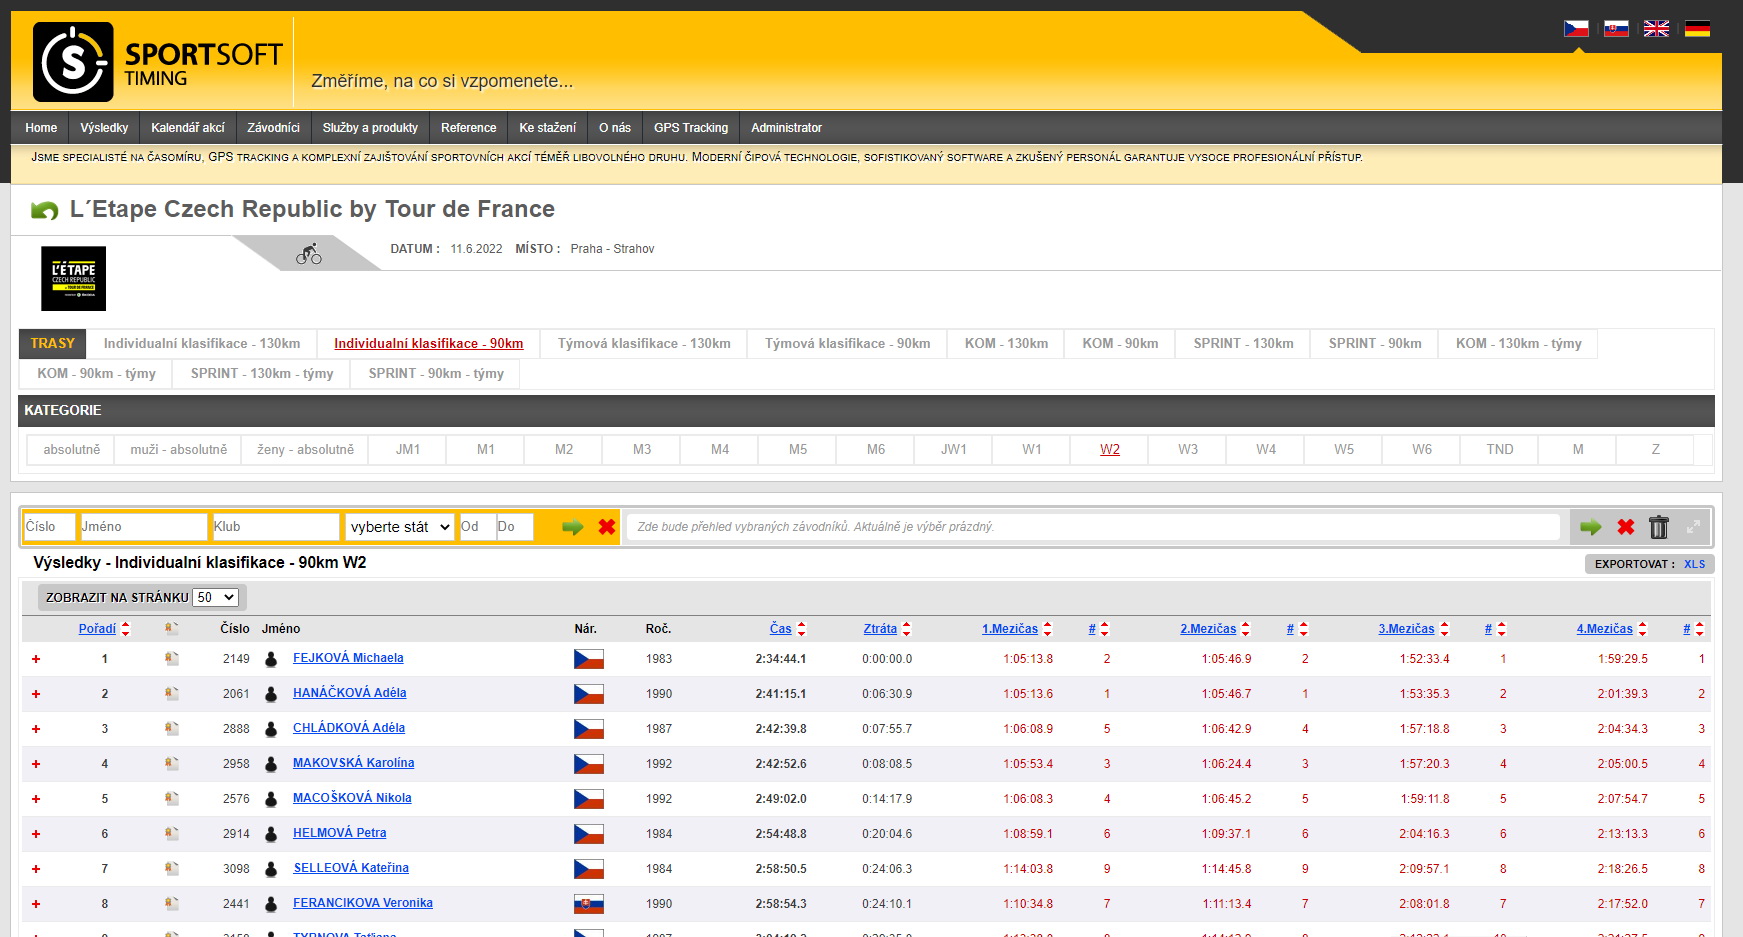The image size is (1743, 937).
Task: Click the Jméno filter input field
Action: point(143,527)
